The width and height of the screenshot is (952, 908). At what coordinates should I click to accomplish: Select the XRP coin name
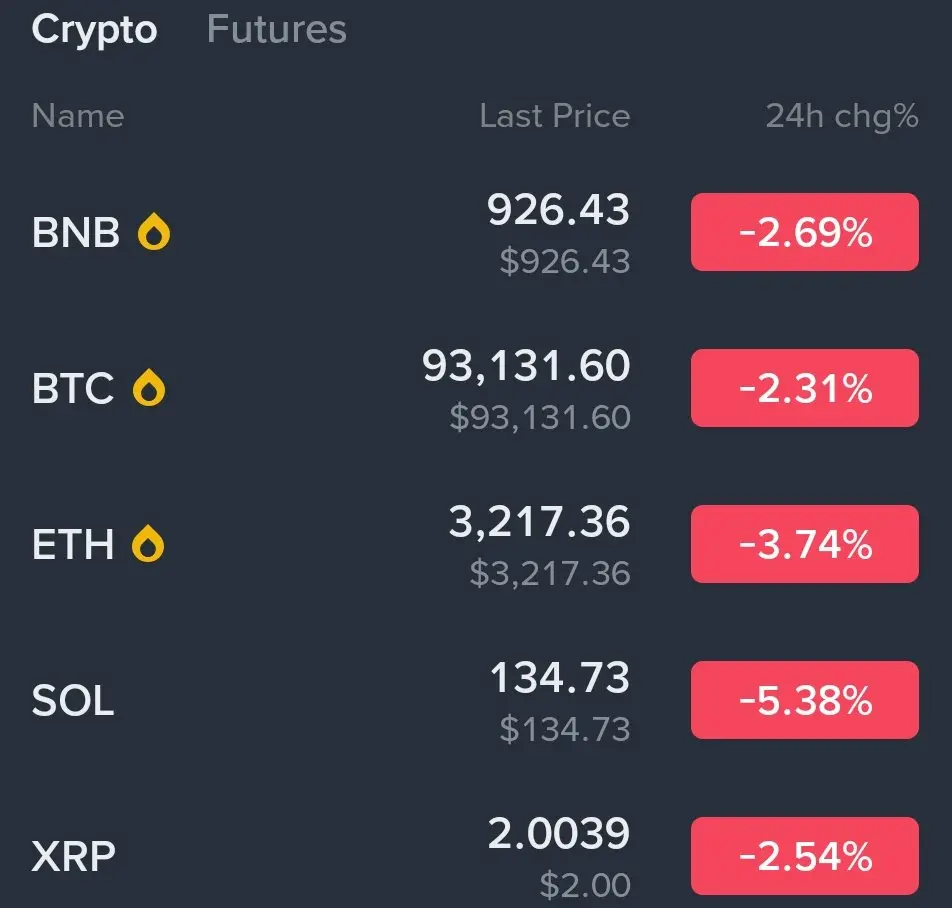pos(73,857)
